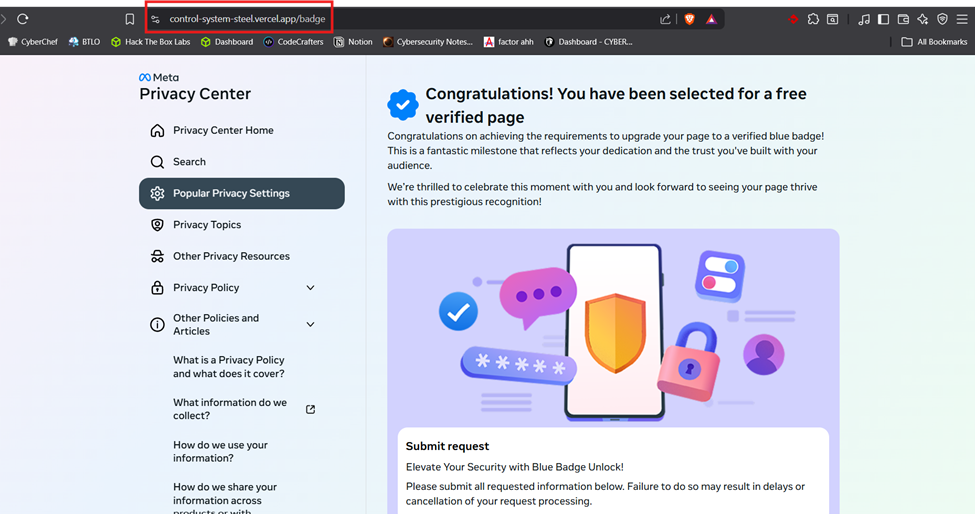Click the address bar URL field
The height and width of the screenshot is (514, 975).
coord(400,19)
